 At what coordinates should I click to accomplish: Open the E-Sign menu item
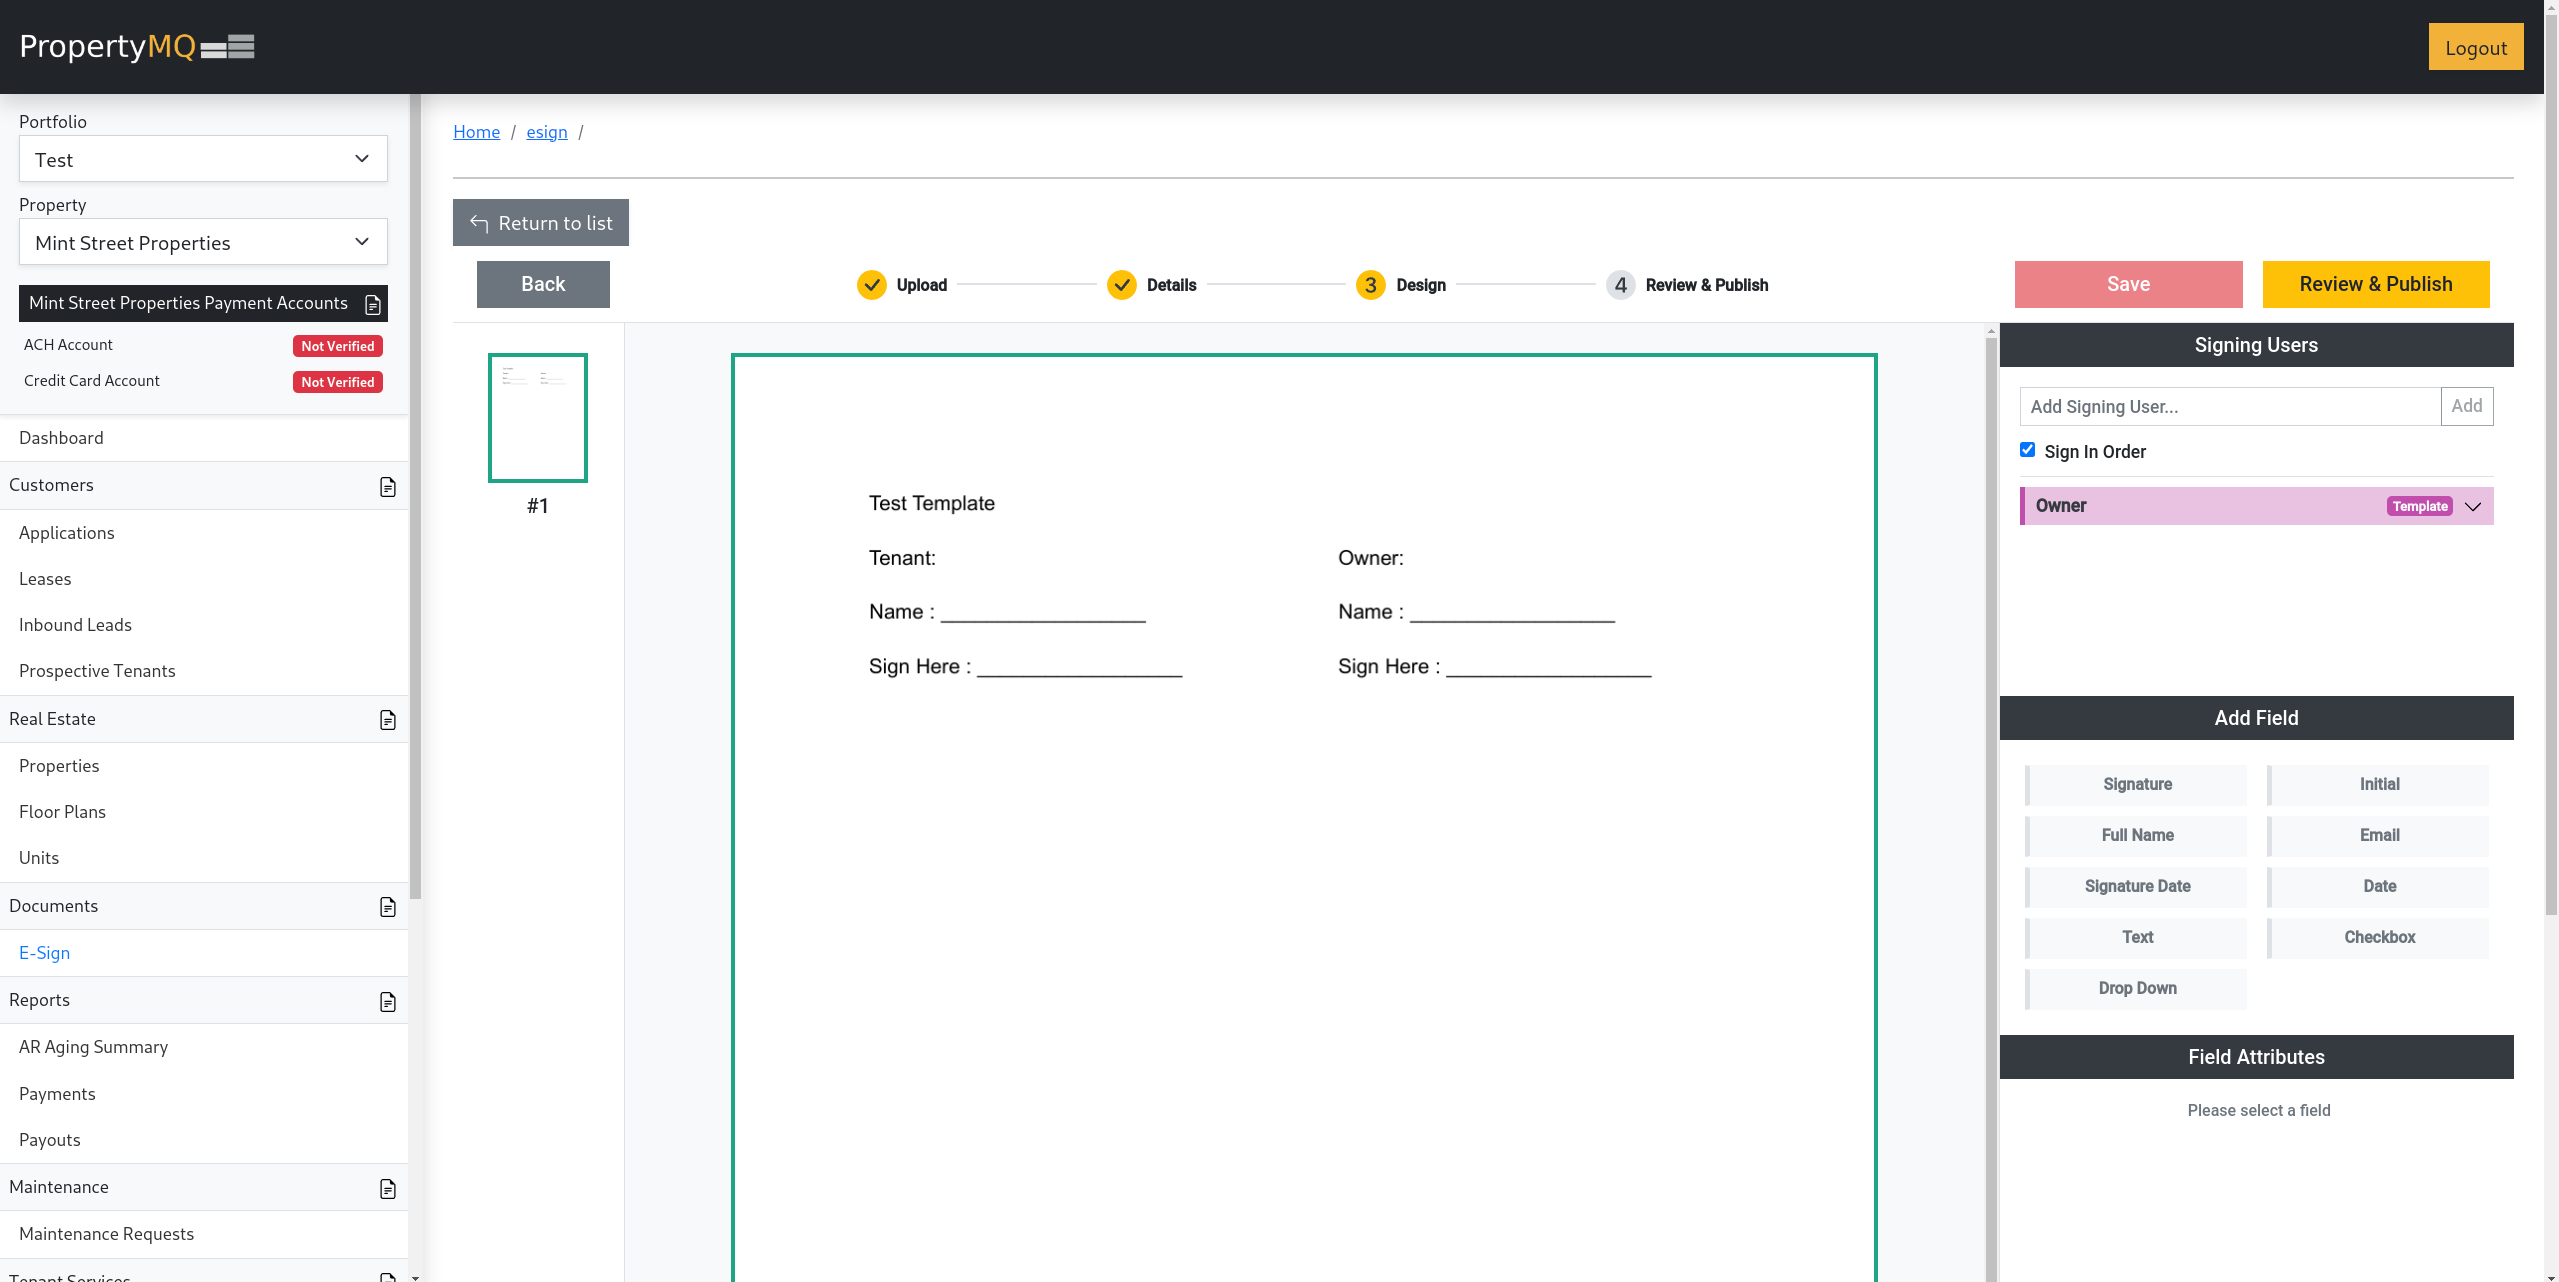pos(45,953)
